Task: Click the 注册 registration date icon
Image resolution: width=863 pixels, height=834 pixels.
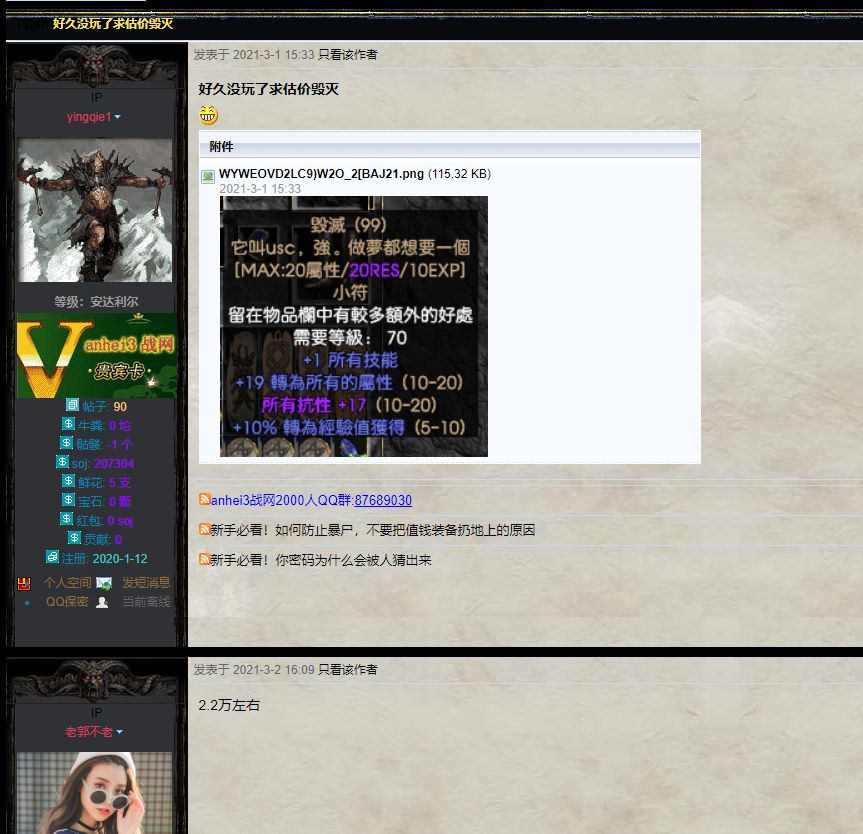Action: (x=52, y=557)
